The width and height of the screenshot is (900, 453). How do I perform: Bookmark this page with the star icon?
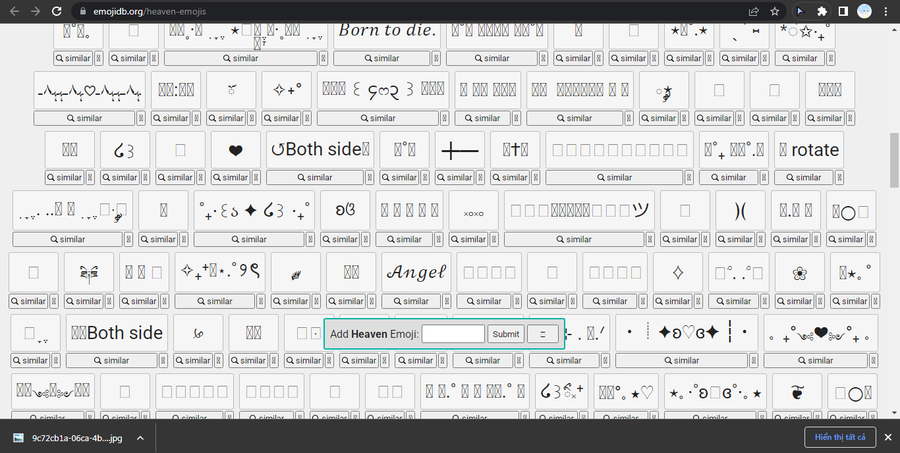click(x=774, y=11)
